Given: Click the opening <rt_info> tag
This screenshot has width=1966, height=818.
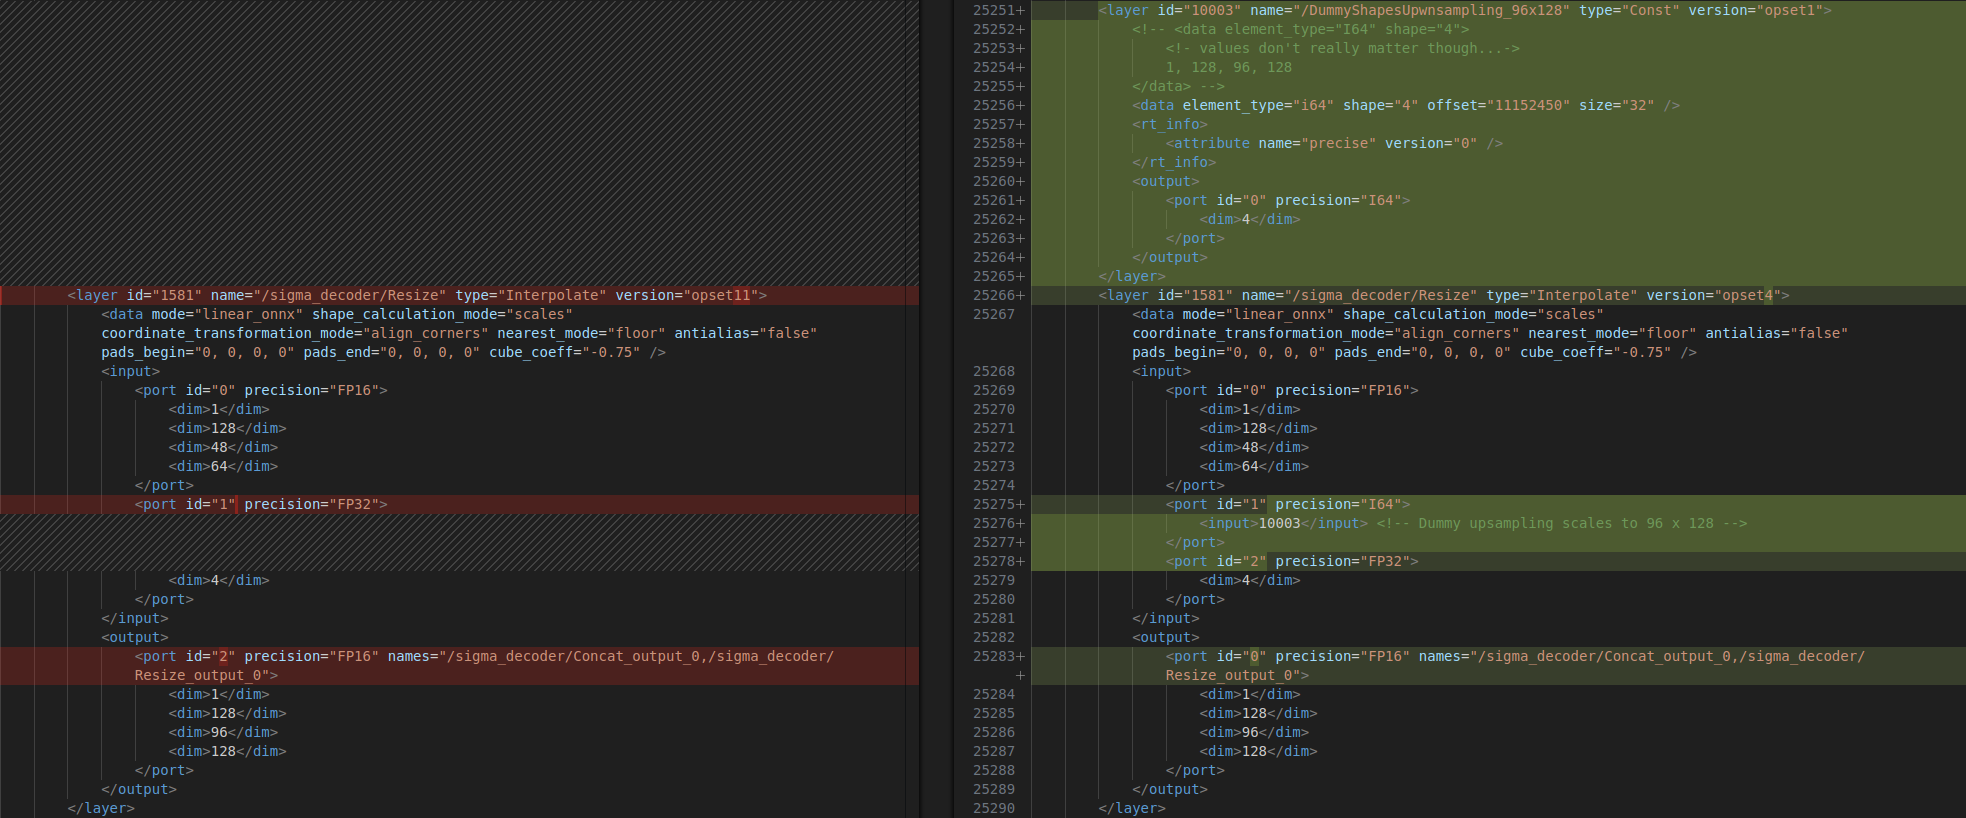Looking at the screenshot, I should pyautogui.click(x=1169, y=124).
